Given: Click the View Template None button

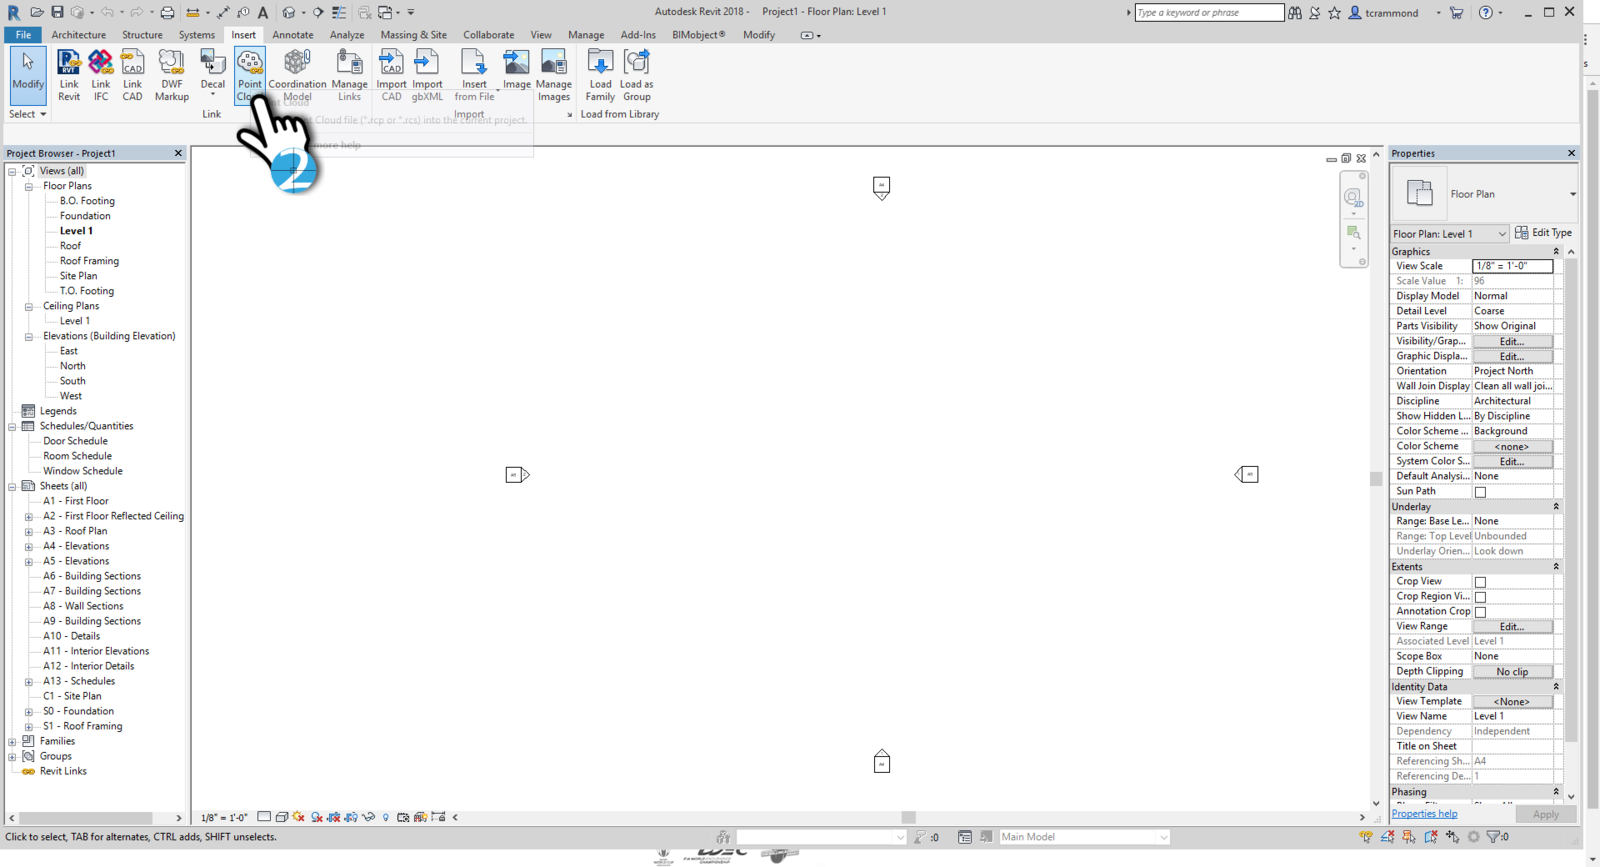Looking at the screenshot, I should (x=1512, y=702).
